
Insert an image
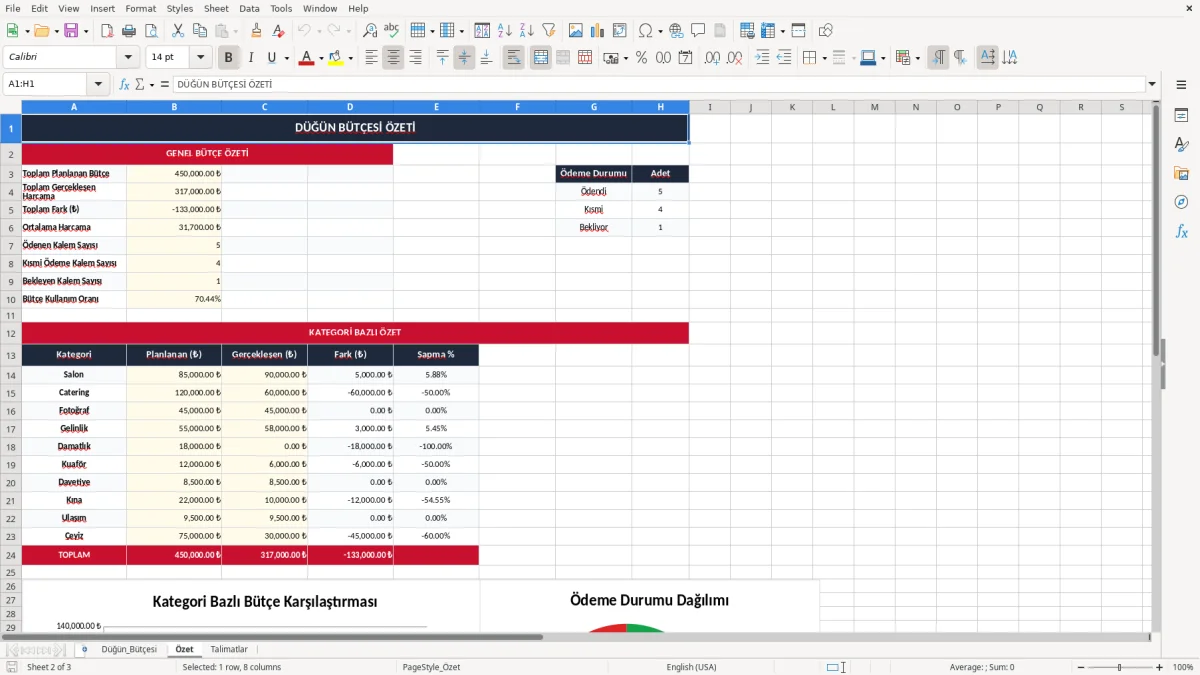(x=576, y=31)
